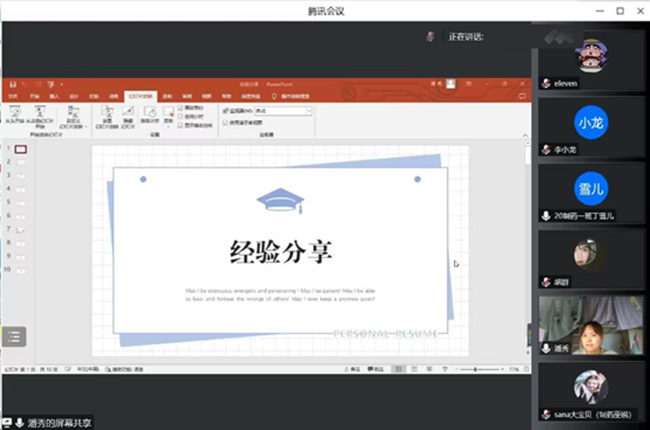
Task: Click the zoom slider in PowerPoint status bar
Action: (480, 369)
